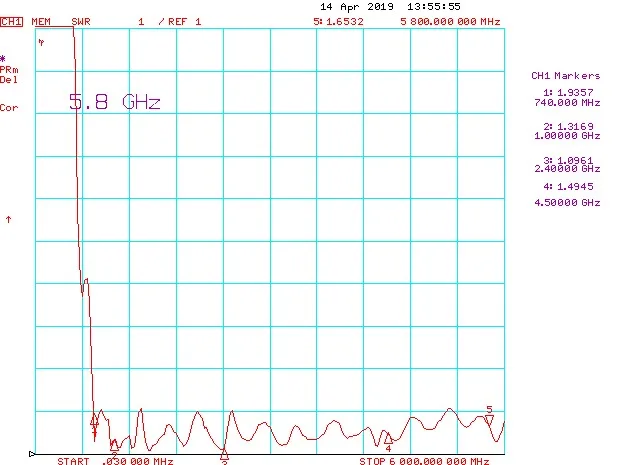Click the small trace marker in graph top-left
640x465 pixels.
[41, 42]
